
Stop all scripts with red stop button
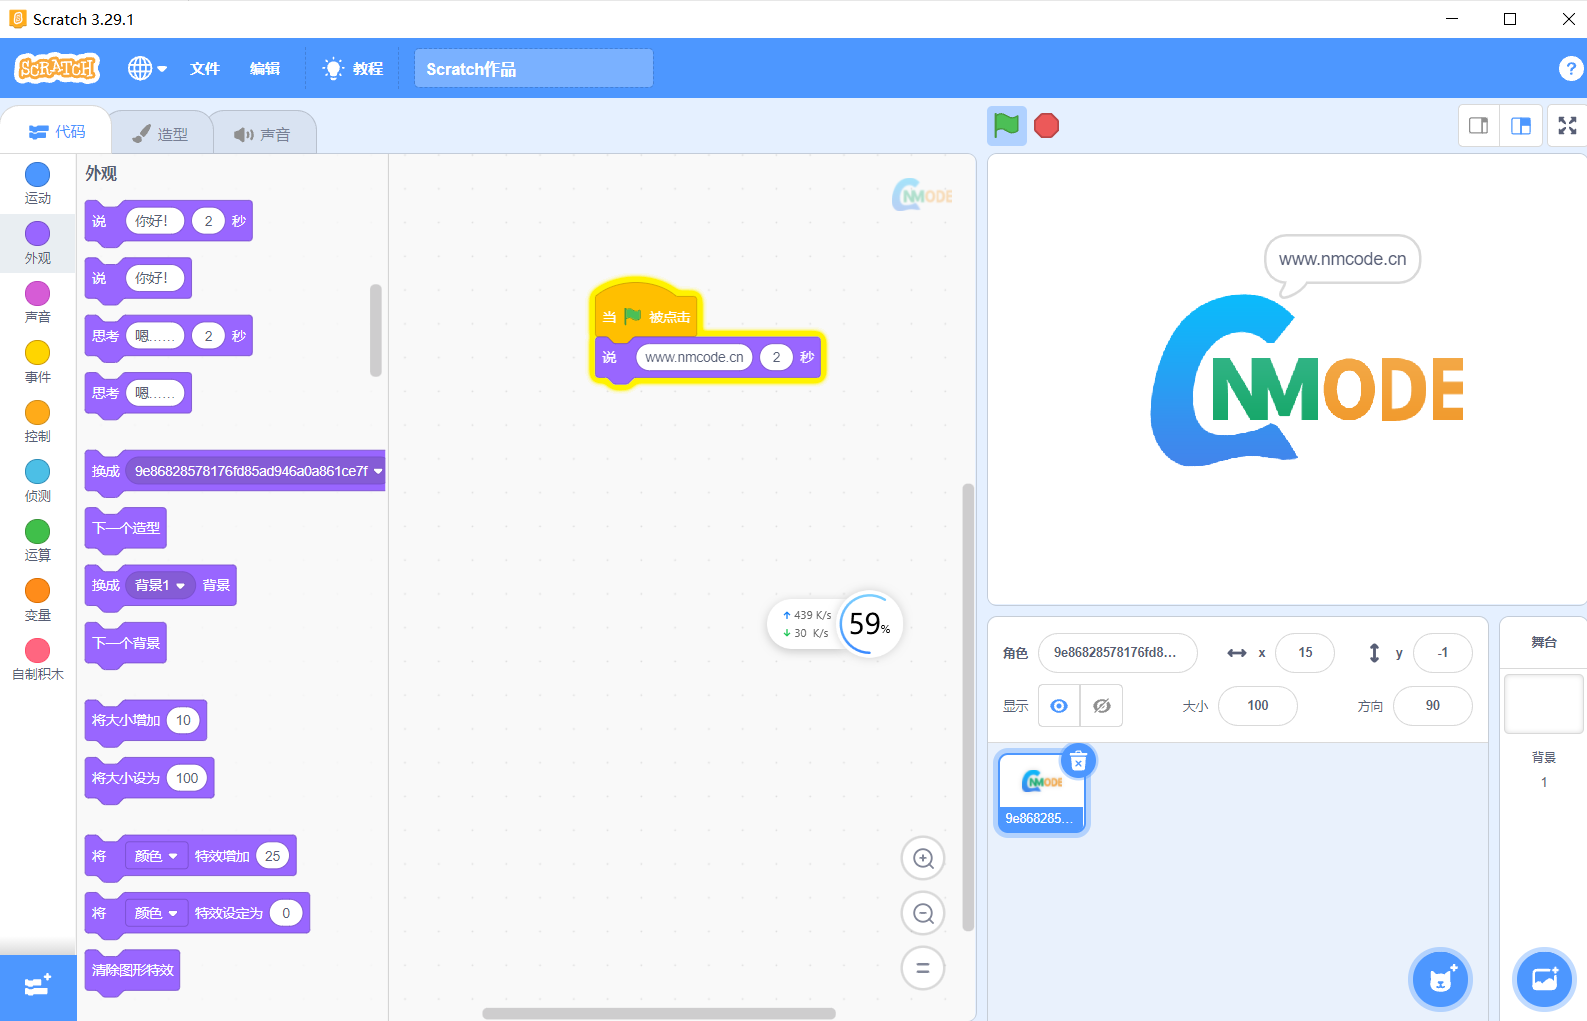click(x=1046, y=126)
